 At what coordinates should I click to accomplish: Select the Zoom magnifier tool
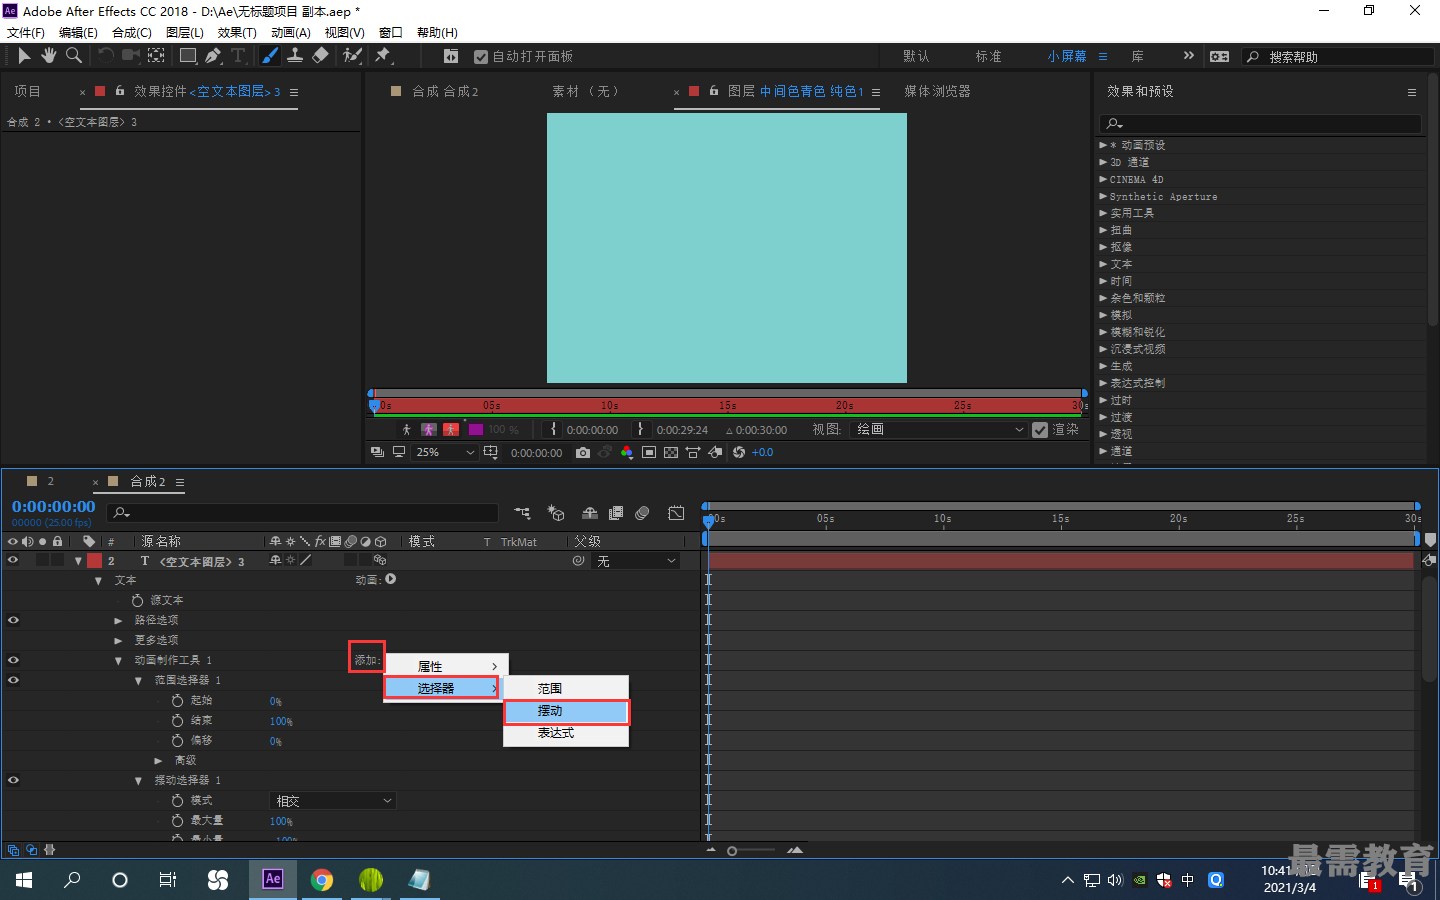pos(73,56)
